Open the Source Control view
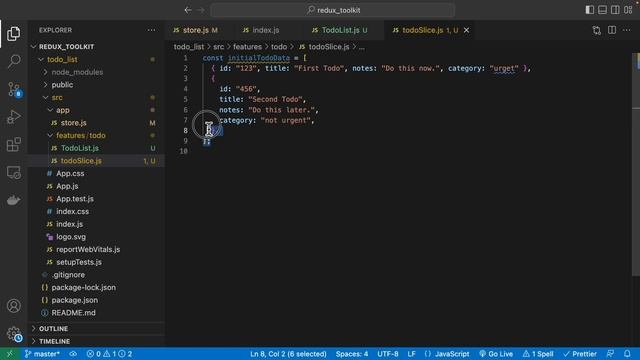Screen dimensions: 640x360 click(x=13, y=89)
